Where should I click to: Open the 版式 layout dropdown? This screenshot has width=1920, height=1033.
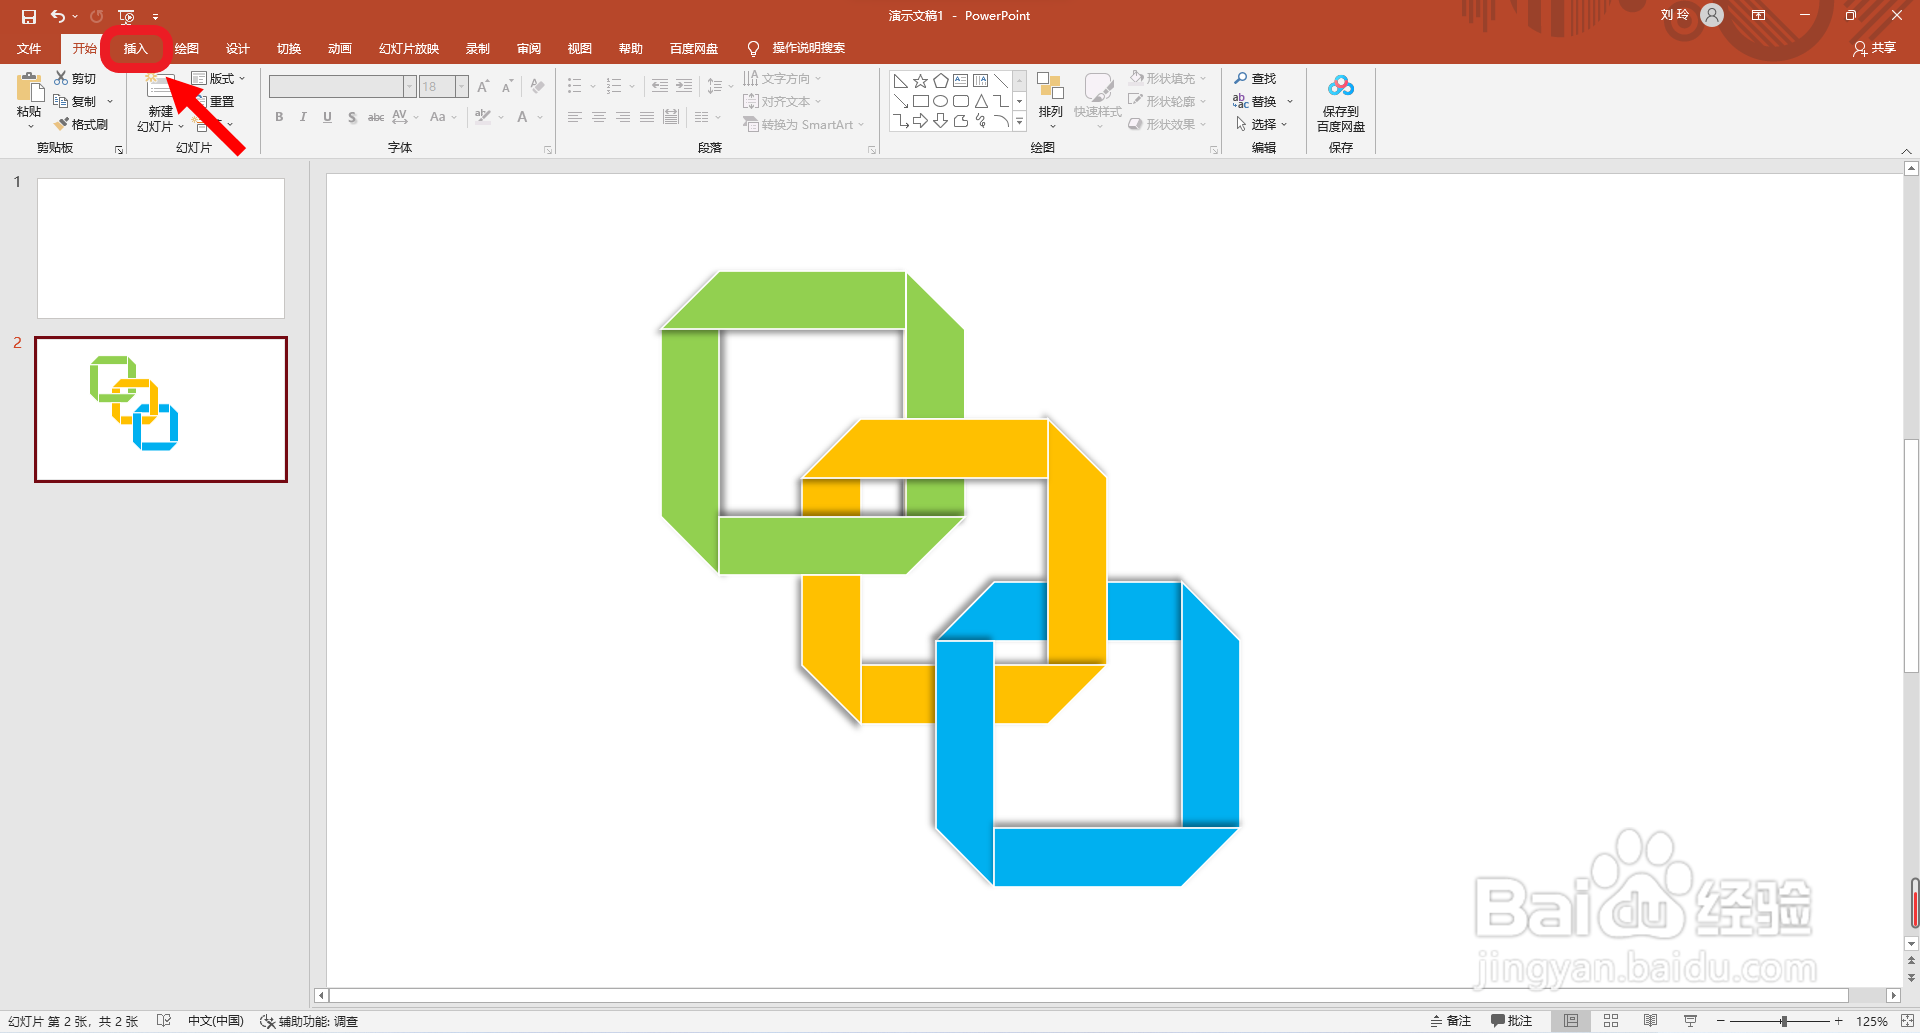pos(218,78)
